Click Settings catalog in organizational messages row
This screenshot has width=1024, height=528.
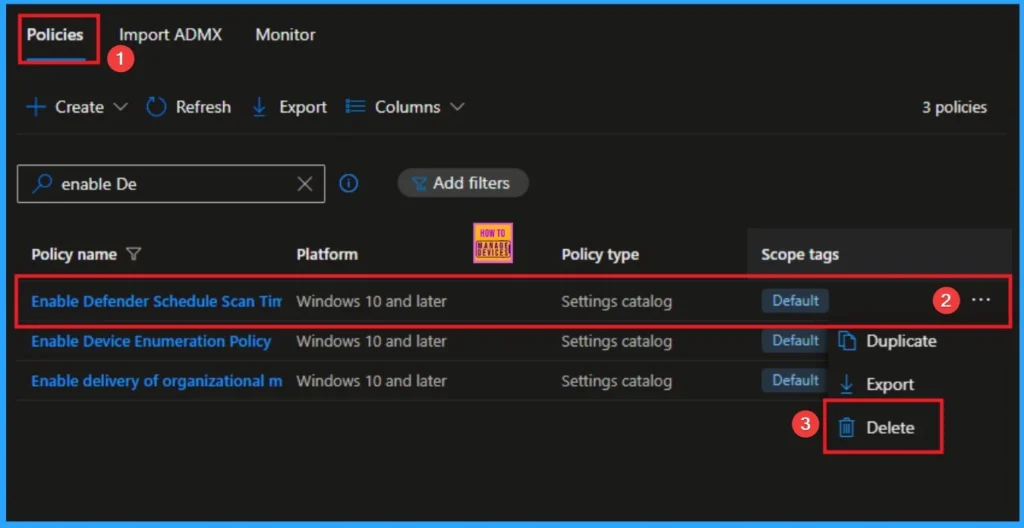[x=616, y=381]
